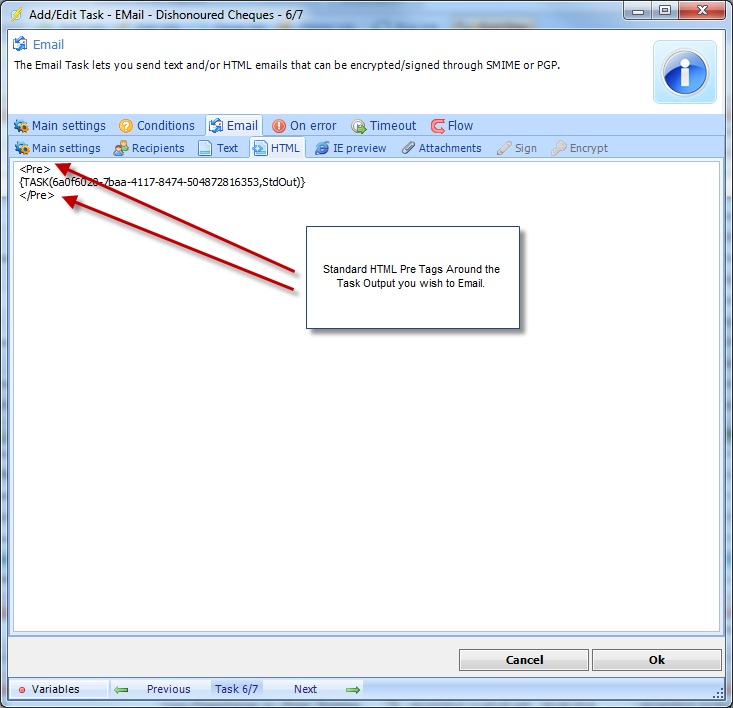Select the Sign sub-tab
Screen dimensions: 733x708
(516, 148)
